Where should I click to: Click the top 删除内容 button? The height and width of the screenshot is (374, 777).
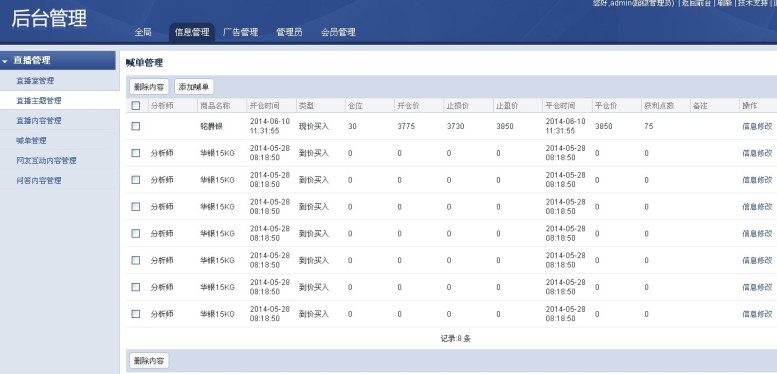pos(149,87)
